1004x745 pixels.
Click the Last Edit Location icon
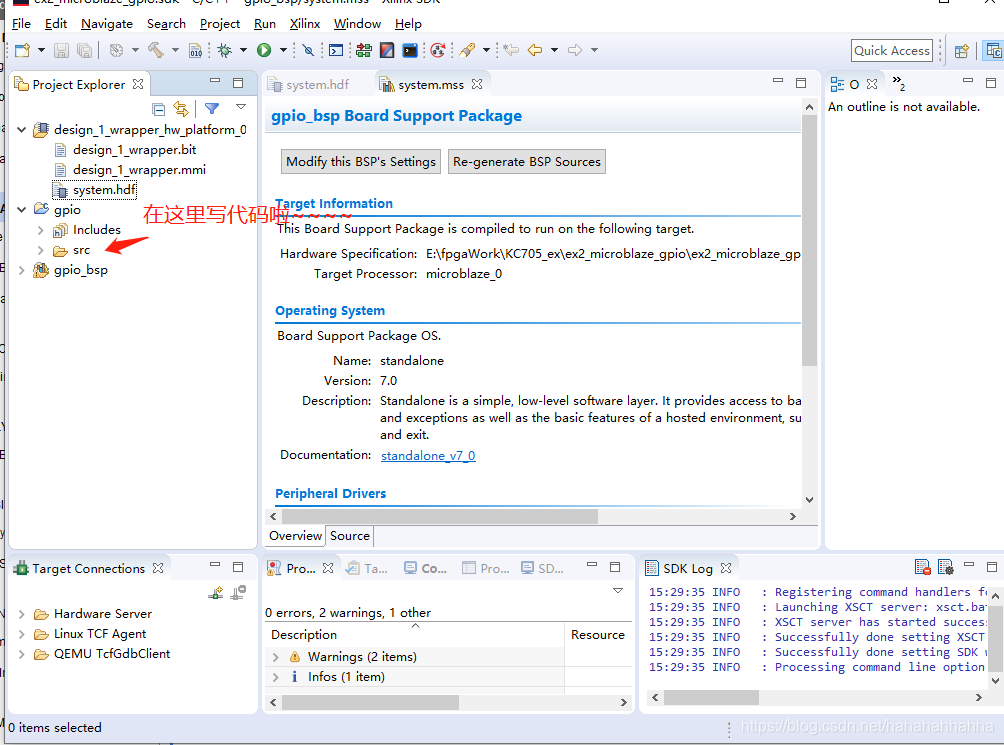(x=510, y=50)
